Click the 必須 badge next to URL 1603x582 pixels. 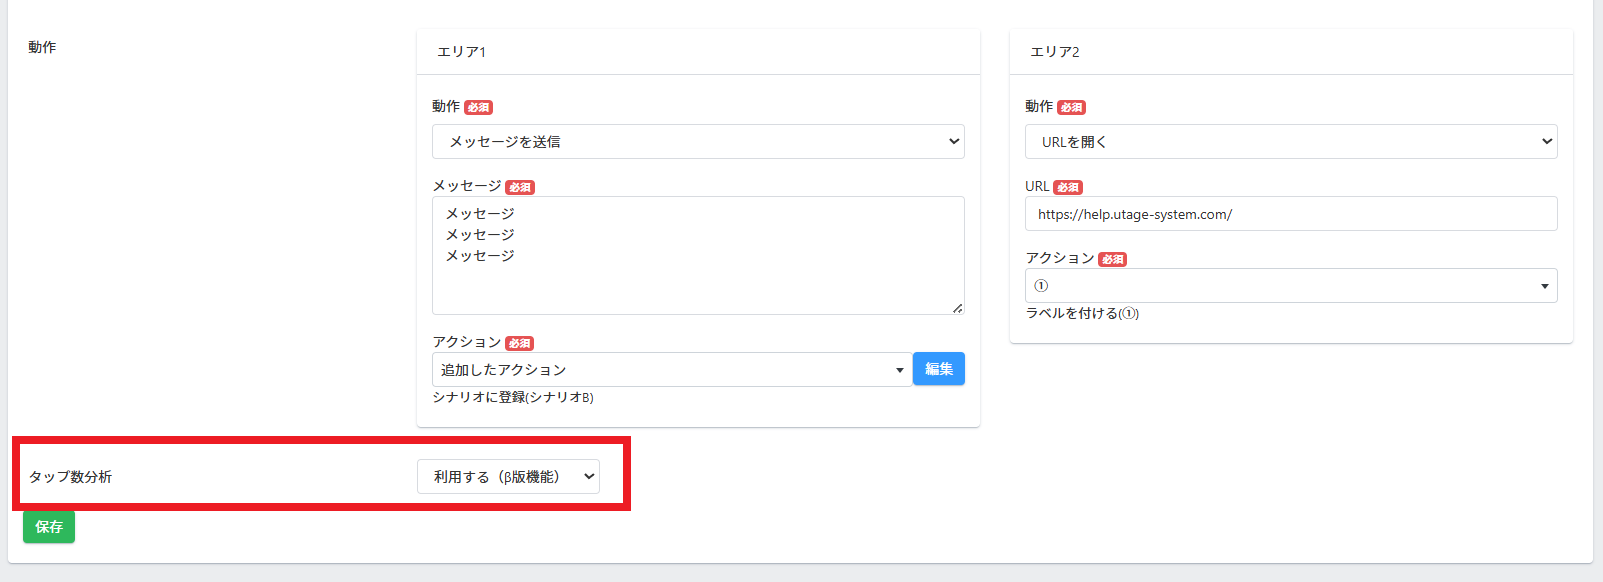(1068, 187)
